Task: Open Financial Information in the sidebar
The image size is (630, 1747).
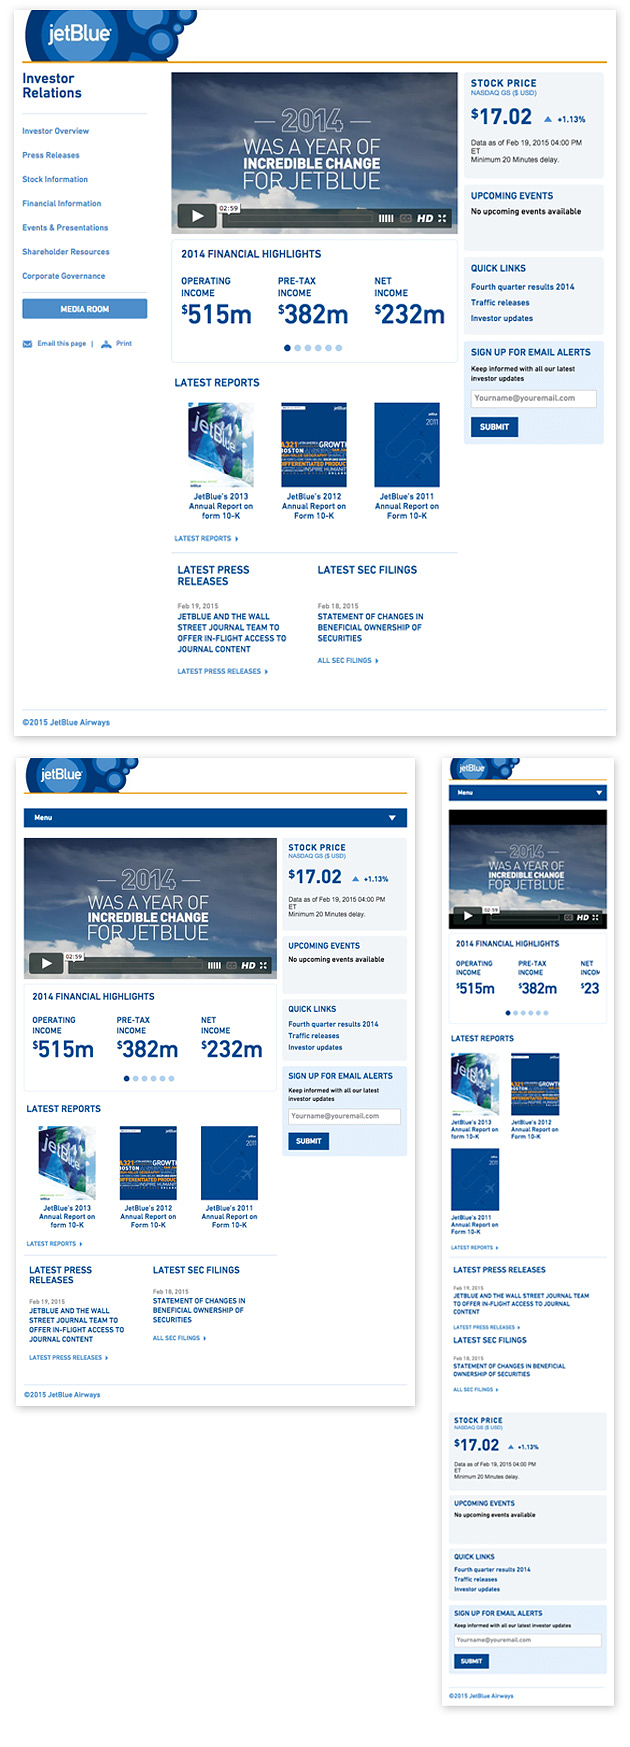Action: click(x=62, y=203)
